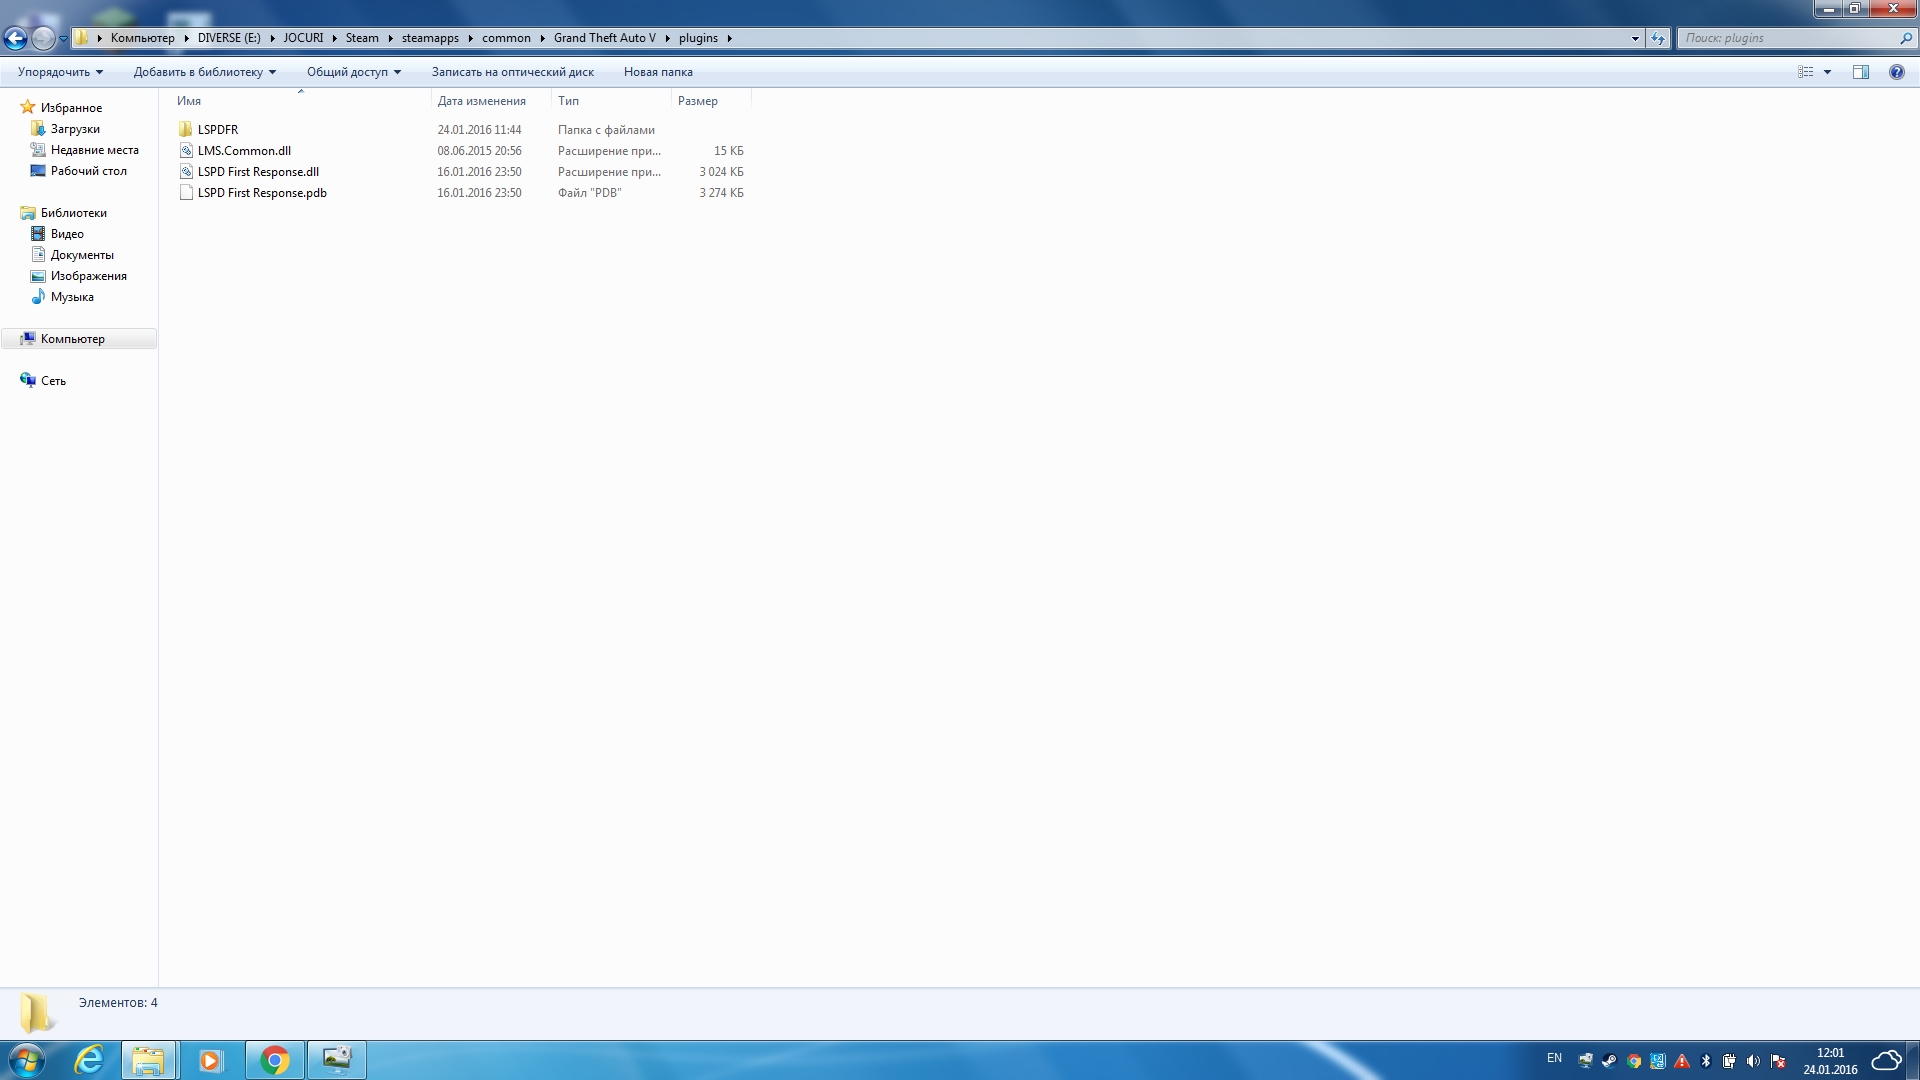Select the LMS.Common.dll file
This screenshot has height=1080, width=1920.
coord(244,151)
